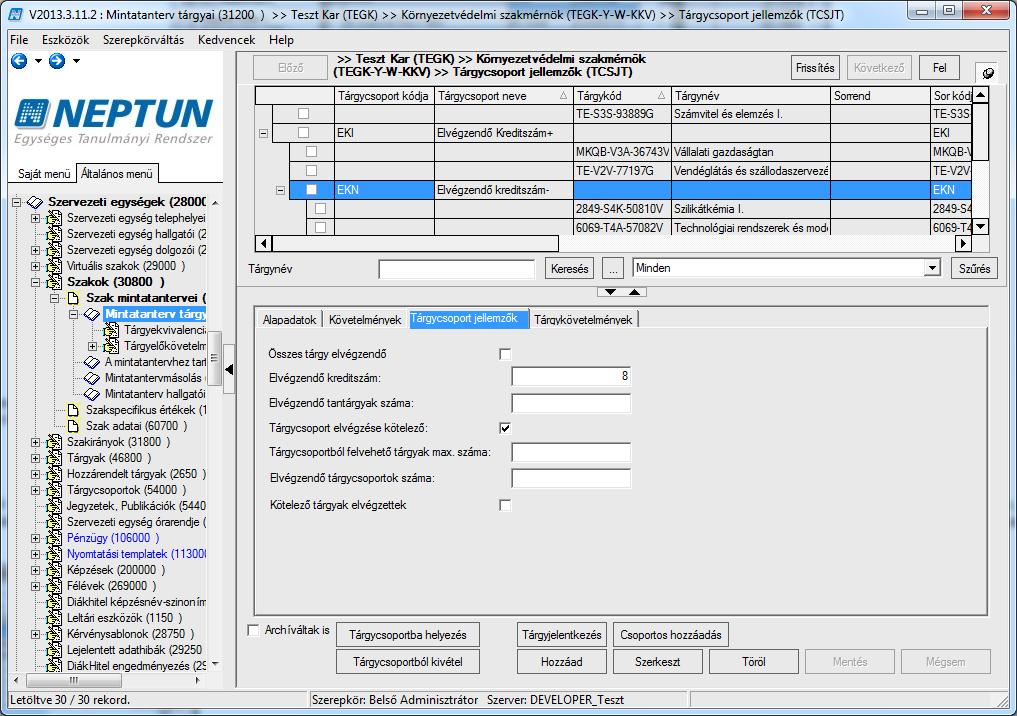
Task: Open the Szerepkörváltás menu
Action: [143, 40]
